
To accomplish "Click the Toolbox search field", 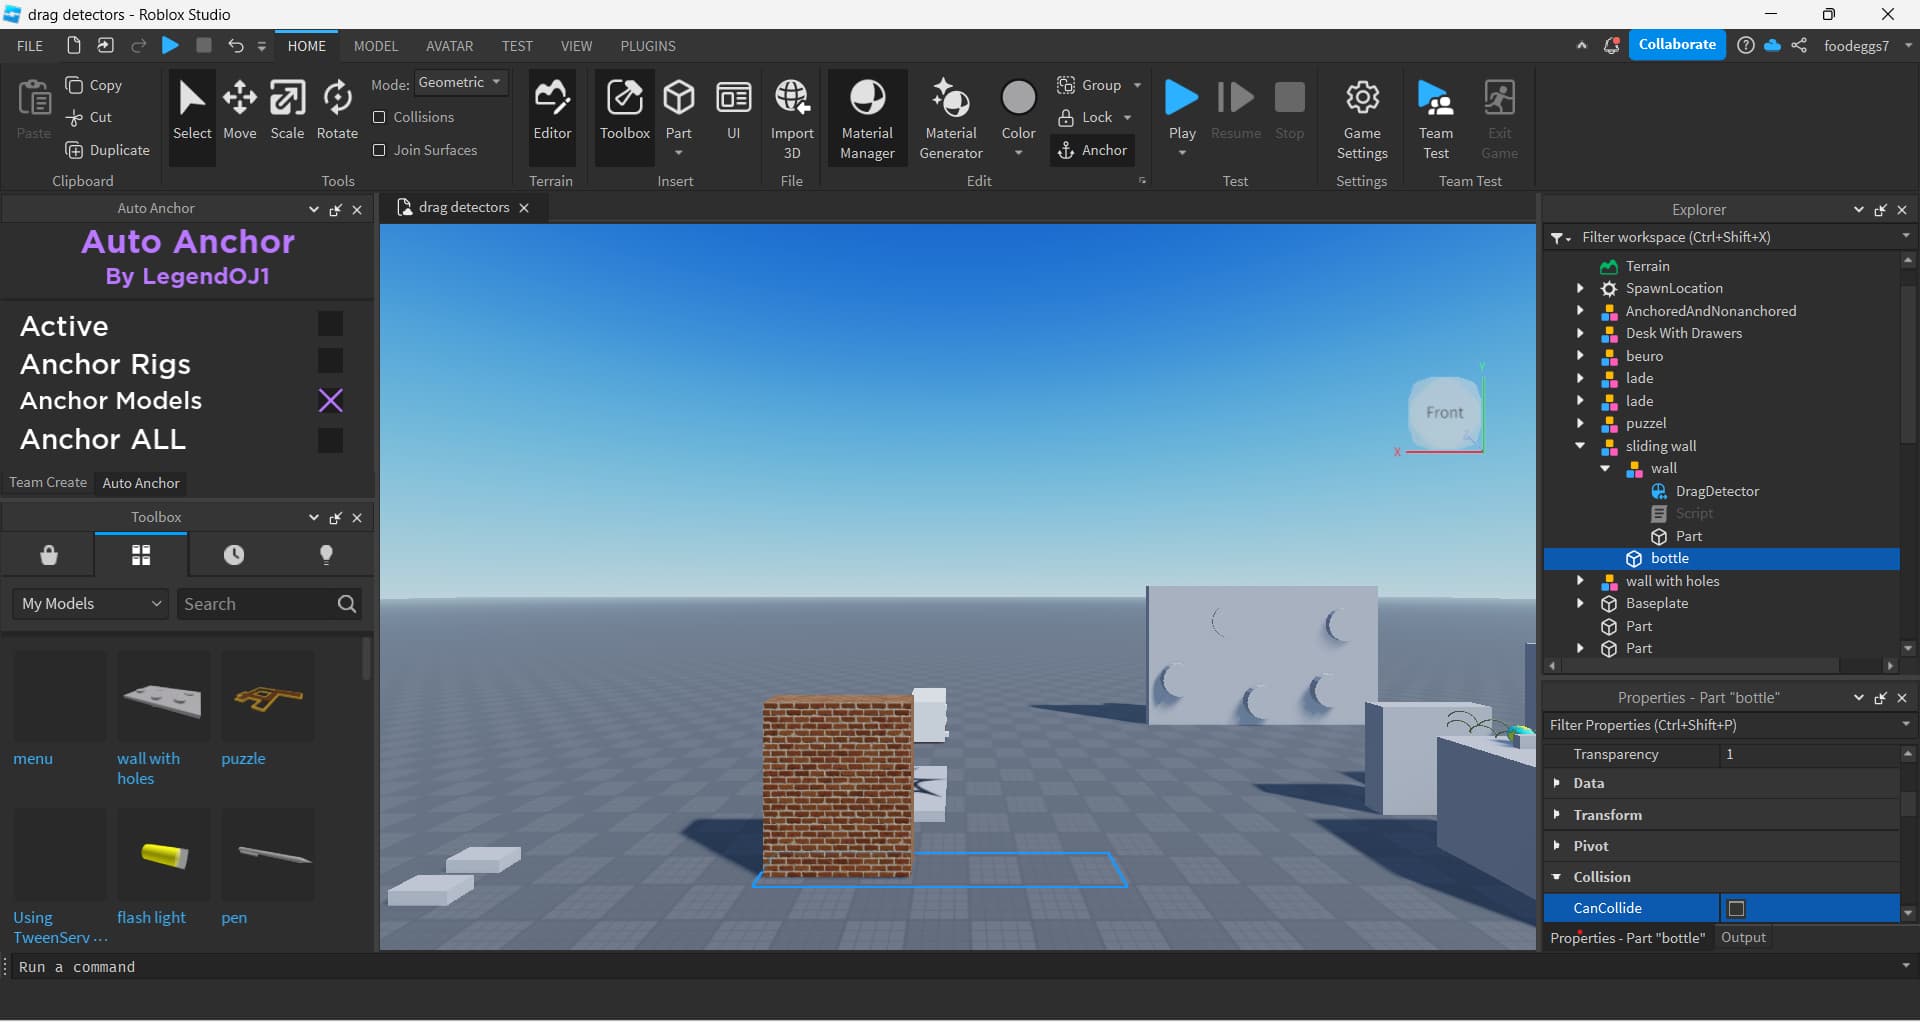I will click(255, 604).
